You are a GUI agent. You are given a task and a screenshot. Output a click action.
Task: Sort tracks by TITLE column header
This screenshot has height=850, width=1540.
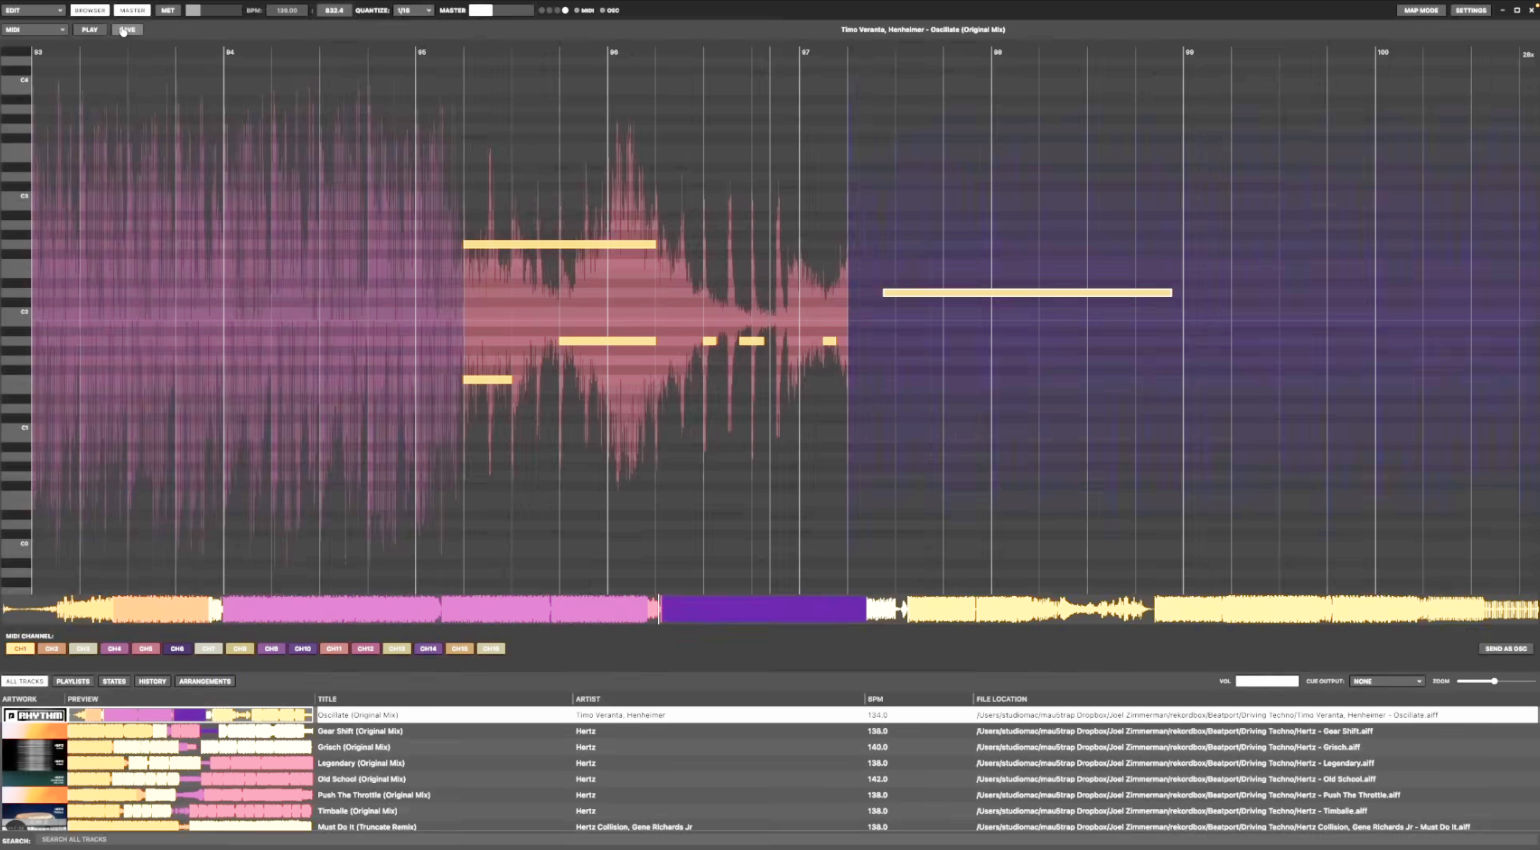(x=327, y=699)
